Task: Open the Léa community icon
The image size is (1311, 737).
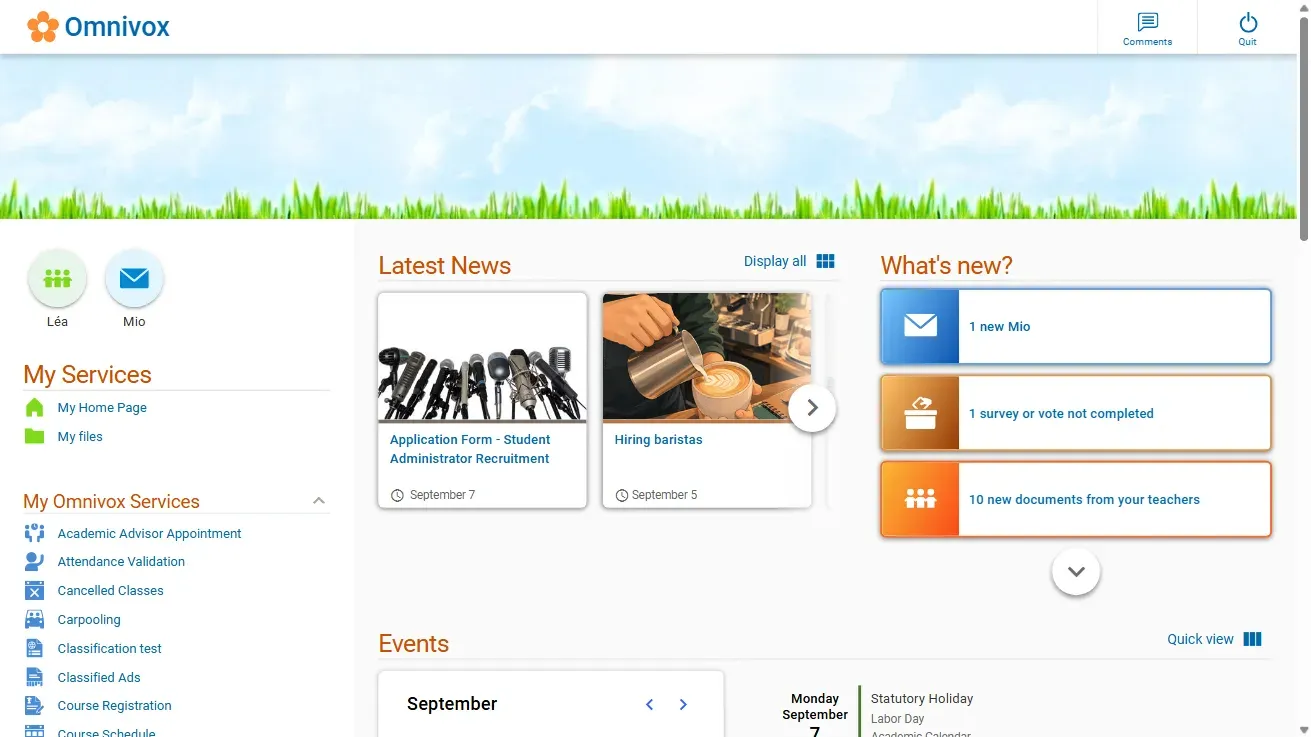Action: coord(57,278)
